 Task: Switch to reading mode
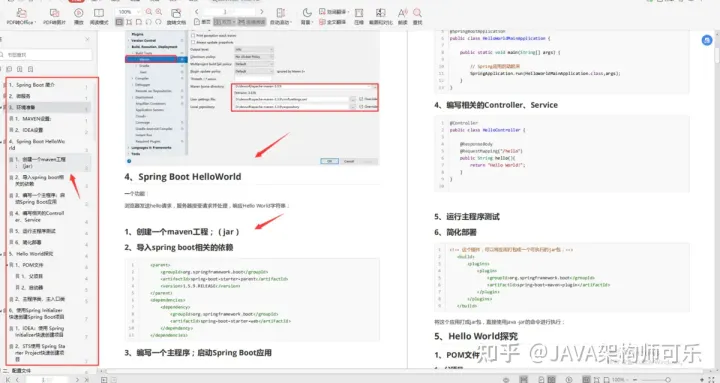(x=99, y=16)
